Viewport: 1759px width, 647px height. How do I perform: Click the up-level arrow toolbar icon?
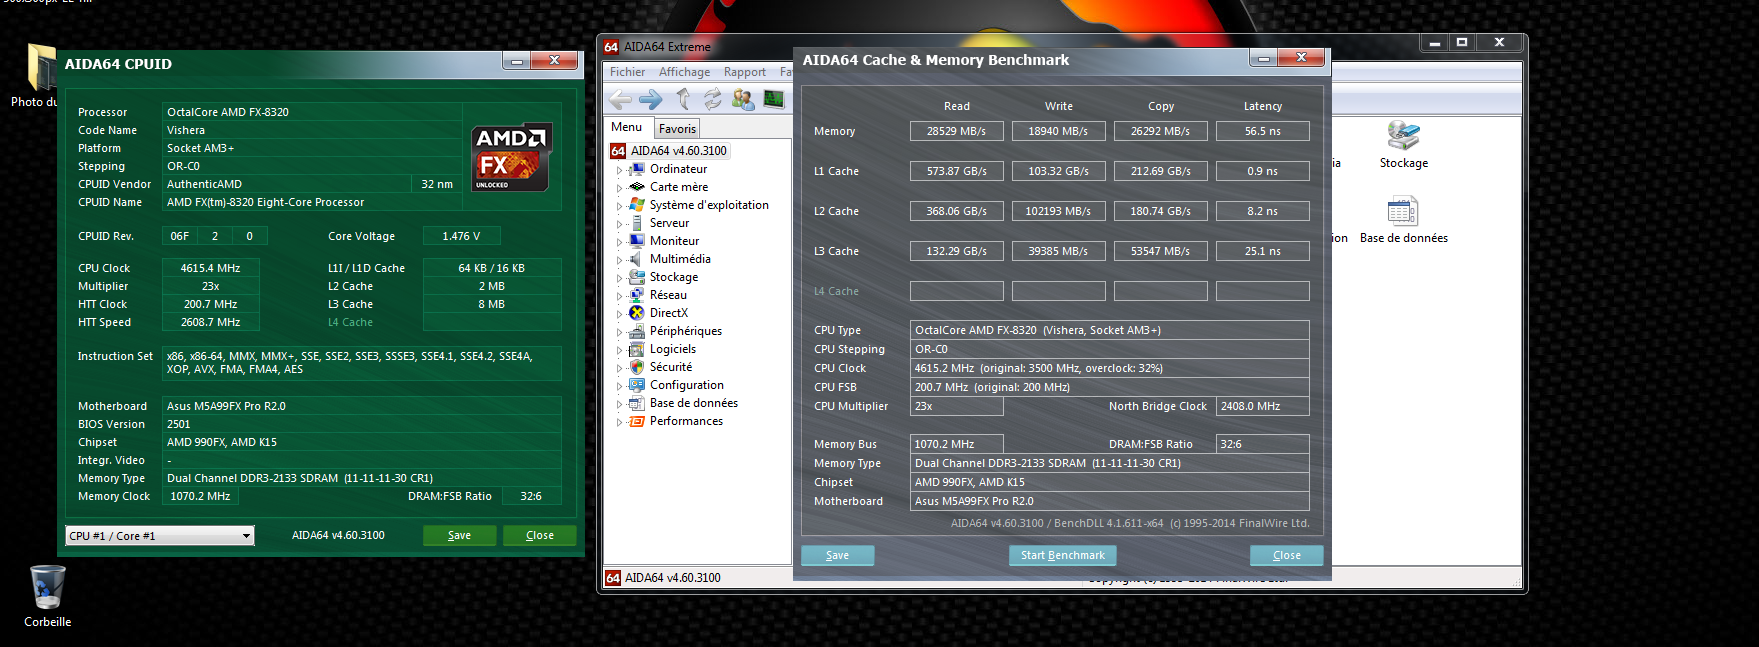(683, 98)
